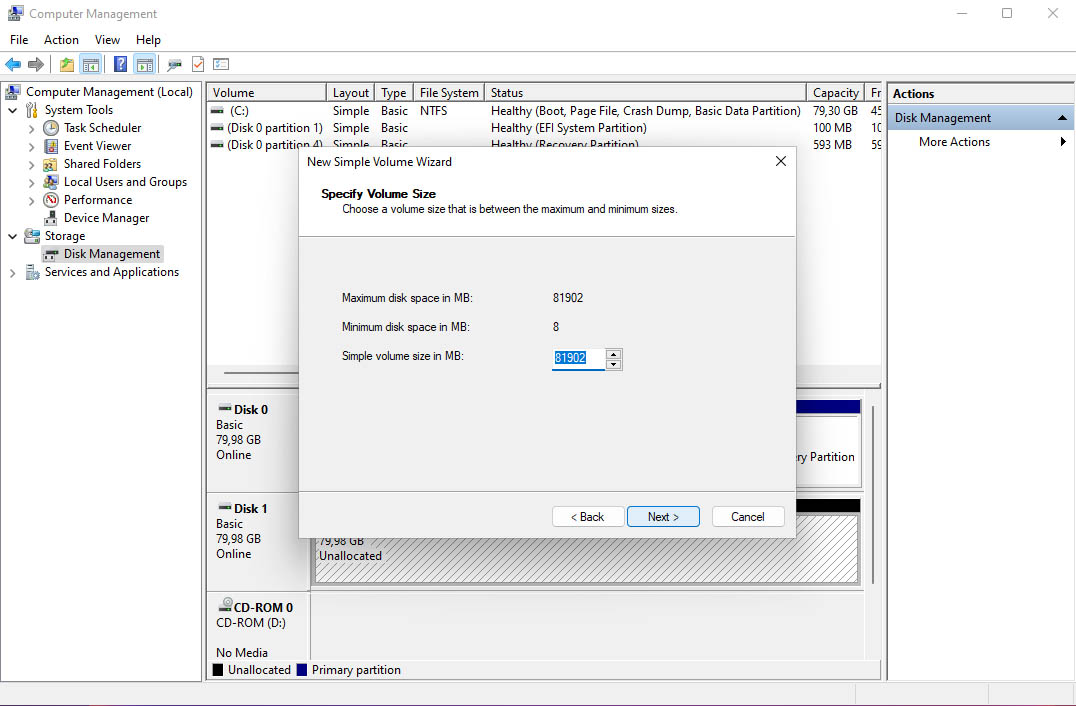Click the Rescan Disks toolbar icon
The height and width of the screenshot is (706, 1076).
[172, 64]
